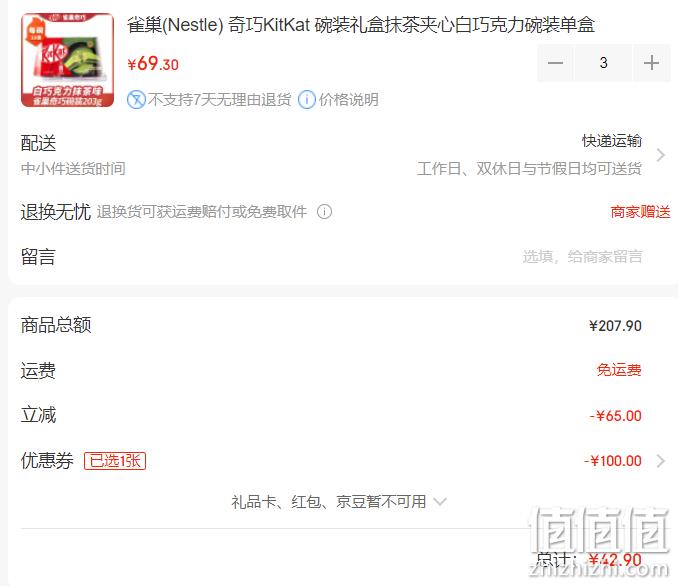Increase quantity with the plus button
This screenshot has width=678, height=586.
tap(651, 63)
